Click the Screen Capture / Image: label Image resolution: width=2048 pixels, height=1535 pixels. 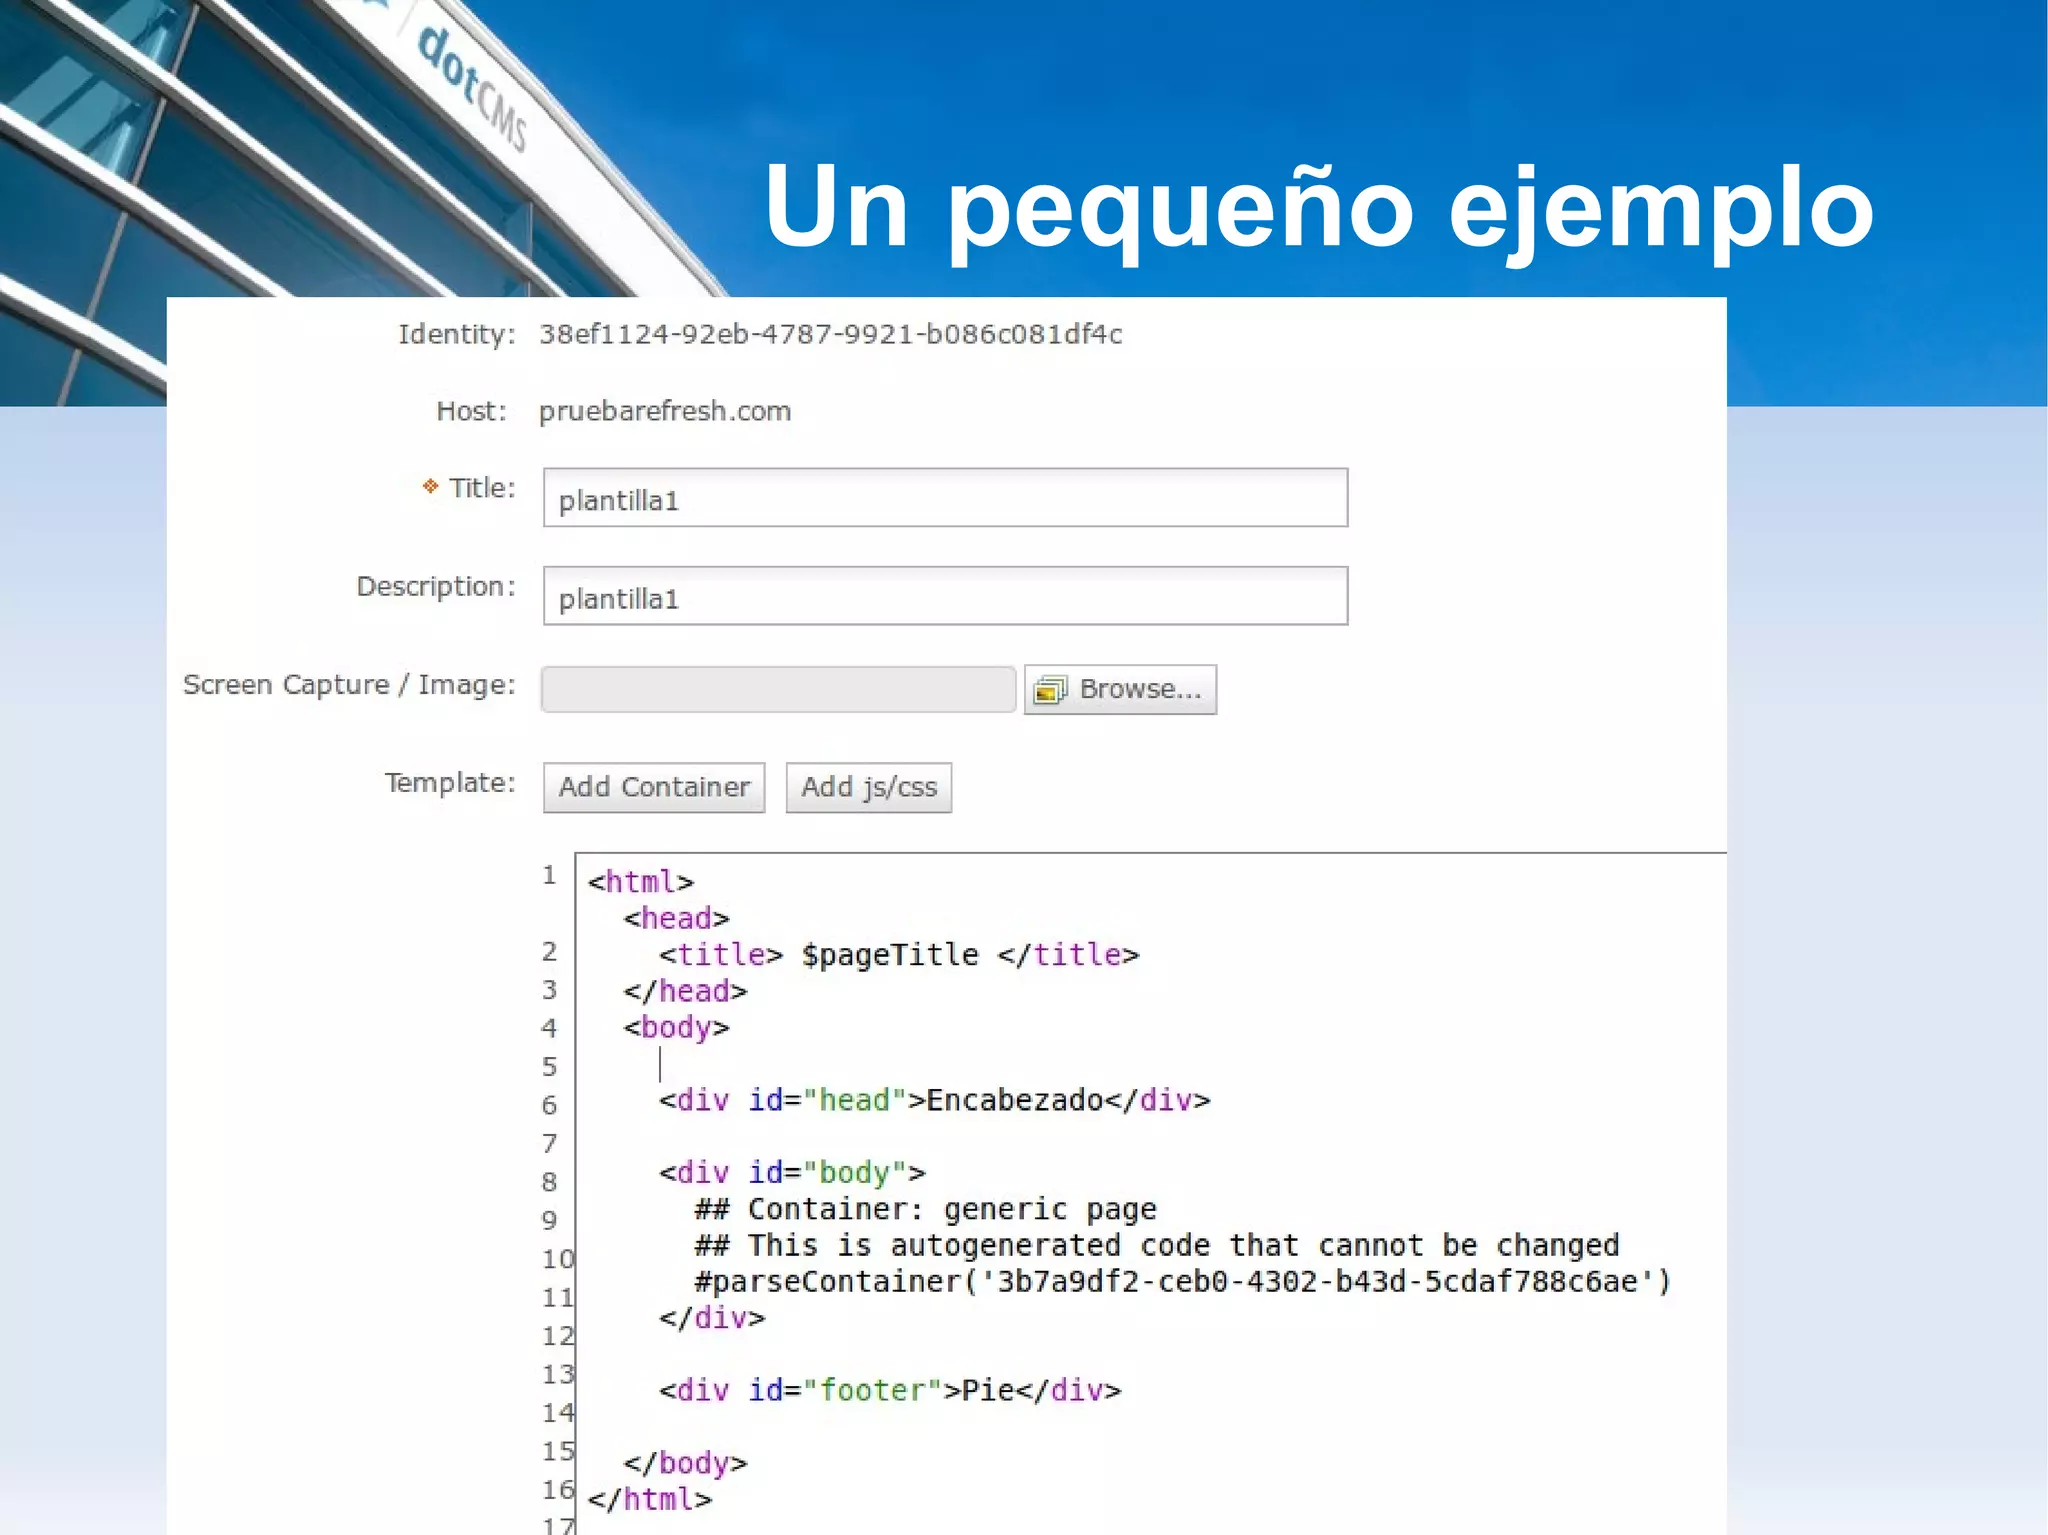coord(349,685)
